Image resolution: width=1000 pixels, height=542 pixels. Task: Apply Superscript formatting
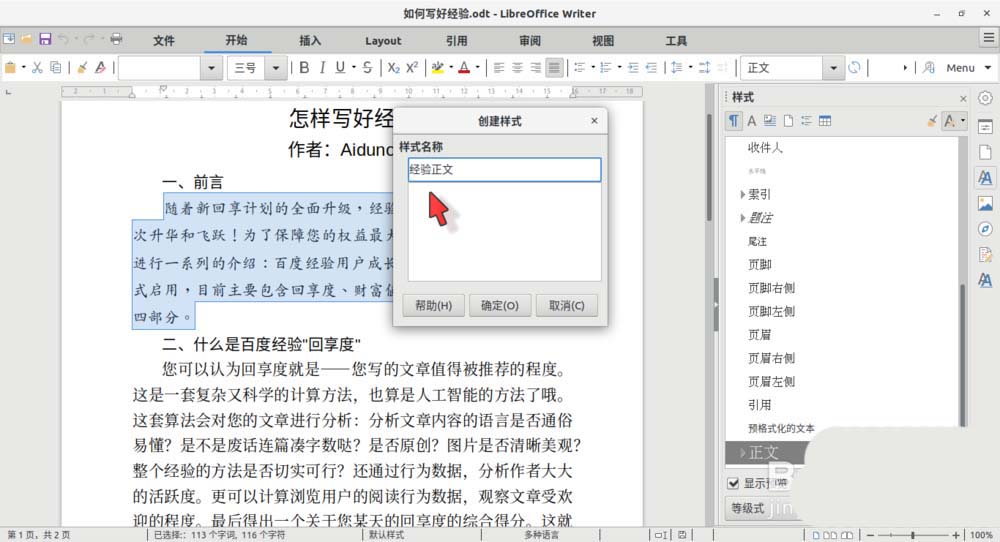point(412,68)
